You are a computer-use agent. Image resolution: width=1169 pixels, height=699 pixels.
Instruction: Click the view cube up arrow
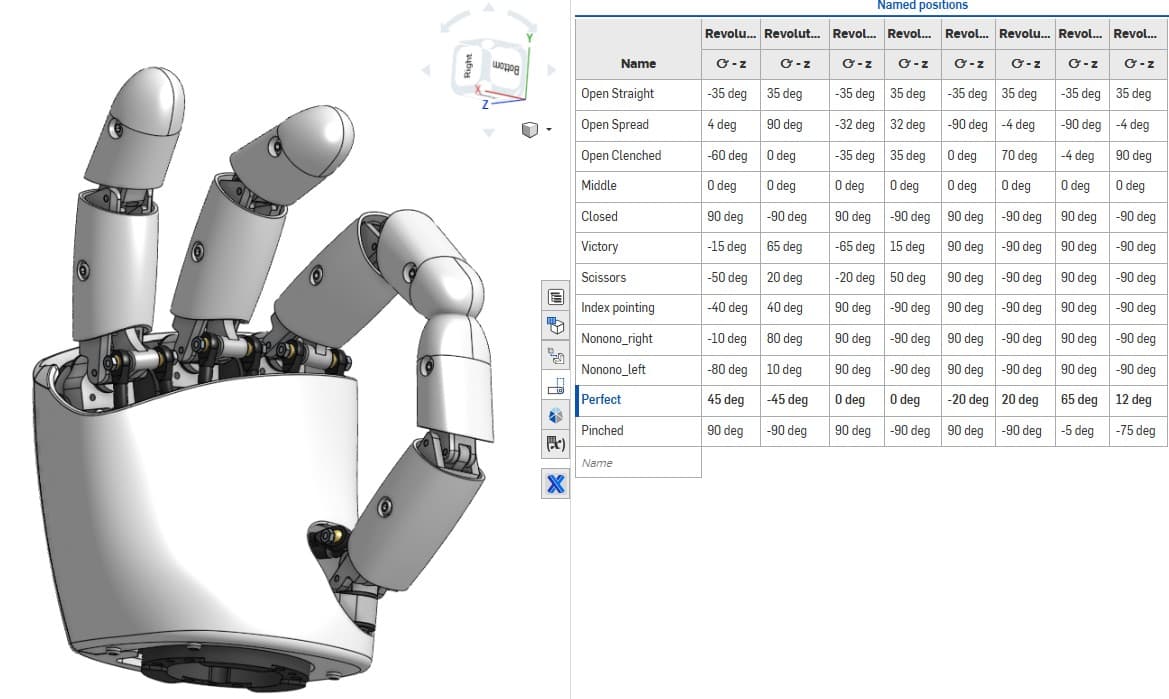(x=489, y=7)
